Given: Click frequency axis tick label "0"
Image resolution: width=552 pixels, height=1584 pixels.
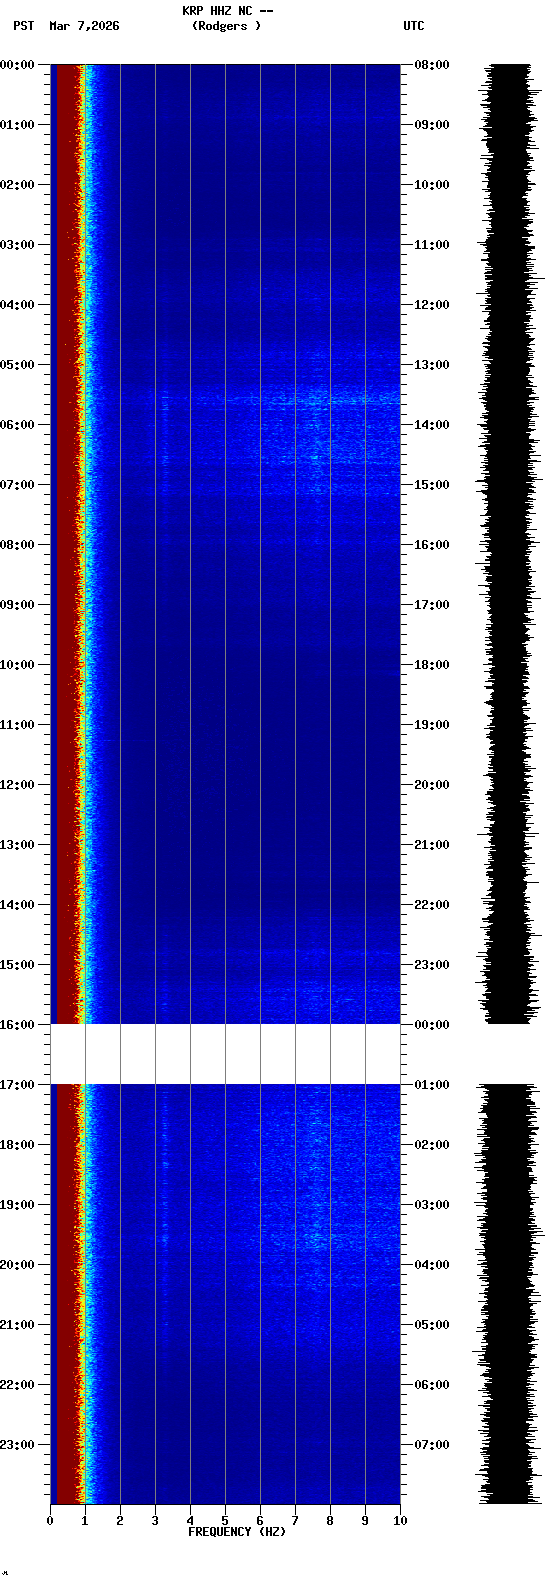Looking at the screenshot, I should coord(50,1521).
